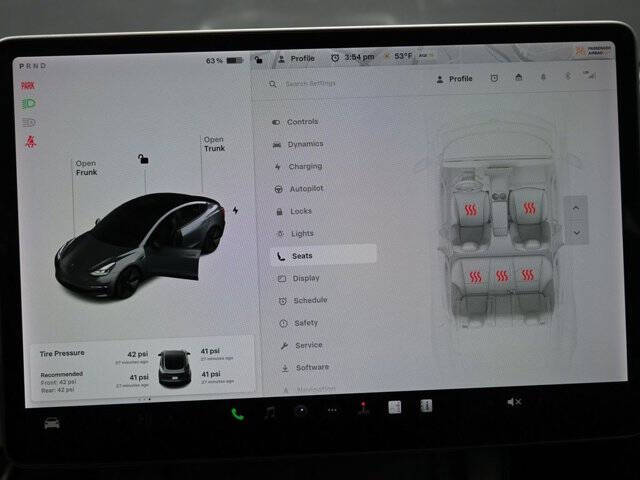Tap the rear-left 41 psi reading
The image size is (640, 480).
point(139,377)
